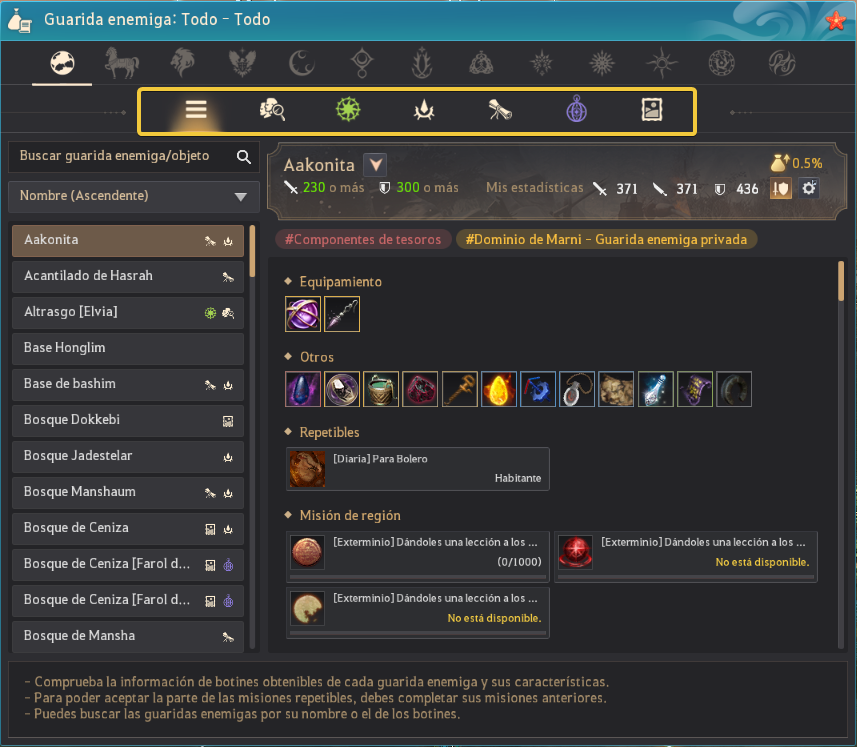Select the telescope filter icon
This screenshot has width=857, height=747.
tap(500, 110)
